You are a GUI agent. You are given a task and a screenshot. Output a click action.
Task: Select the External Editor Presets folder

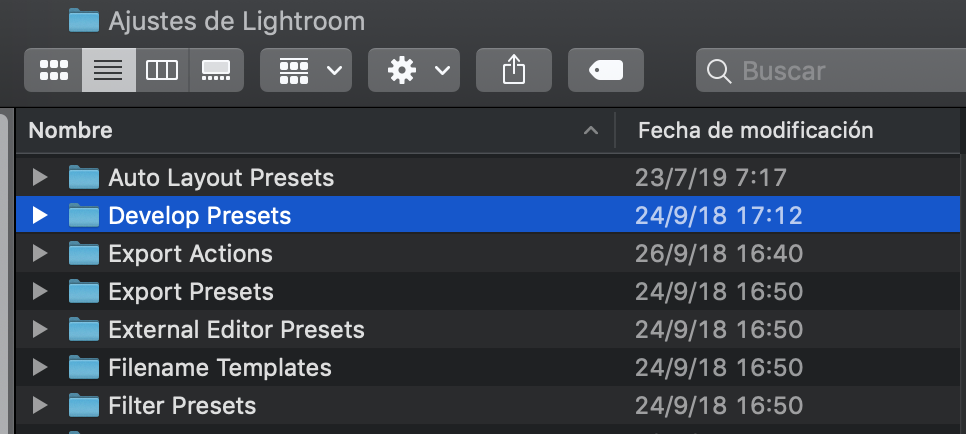[x=488, y=330]
